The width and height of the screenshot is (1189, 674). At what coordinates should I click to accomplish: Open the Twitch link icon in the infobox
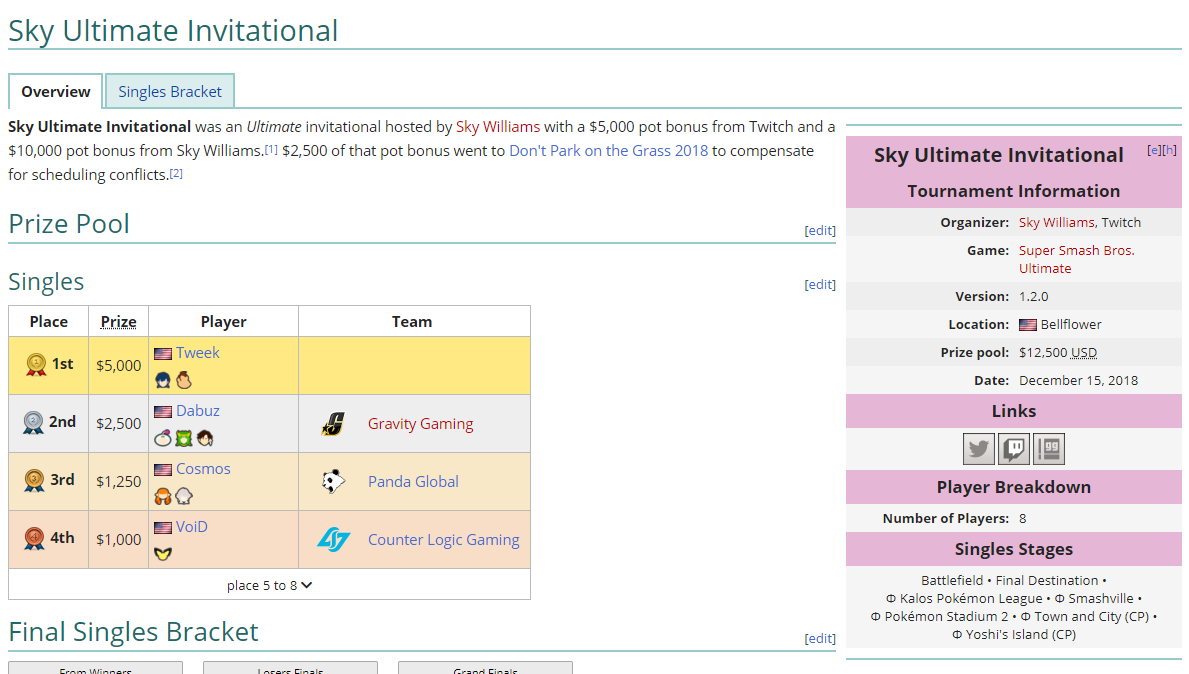click(x=1014, y=449)
